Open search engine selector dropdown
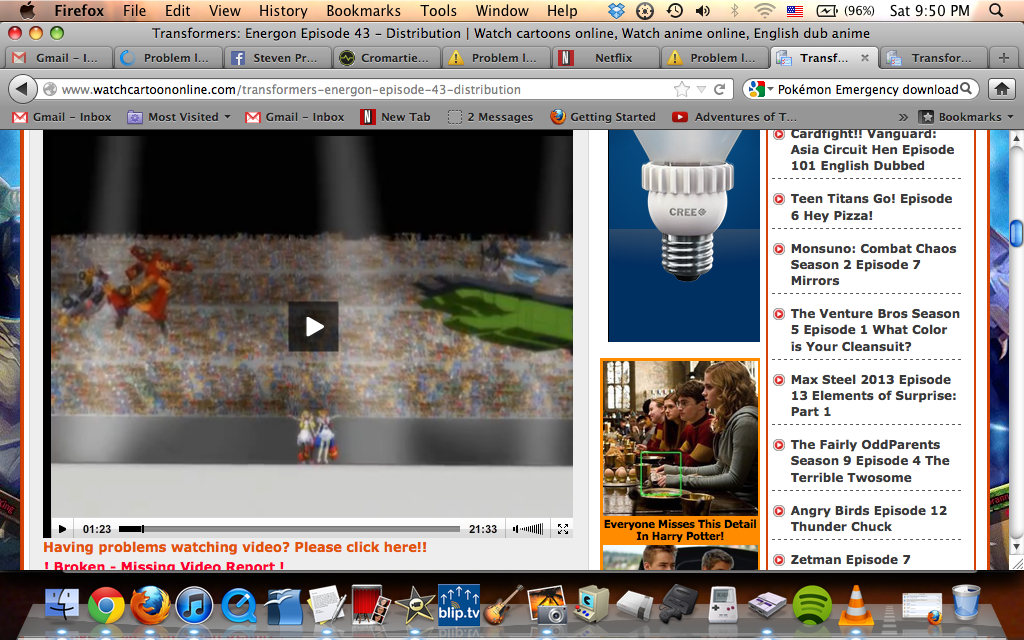 pos(760,89)
